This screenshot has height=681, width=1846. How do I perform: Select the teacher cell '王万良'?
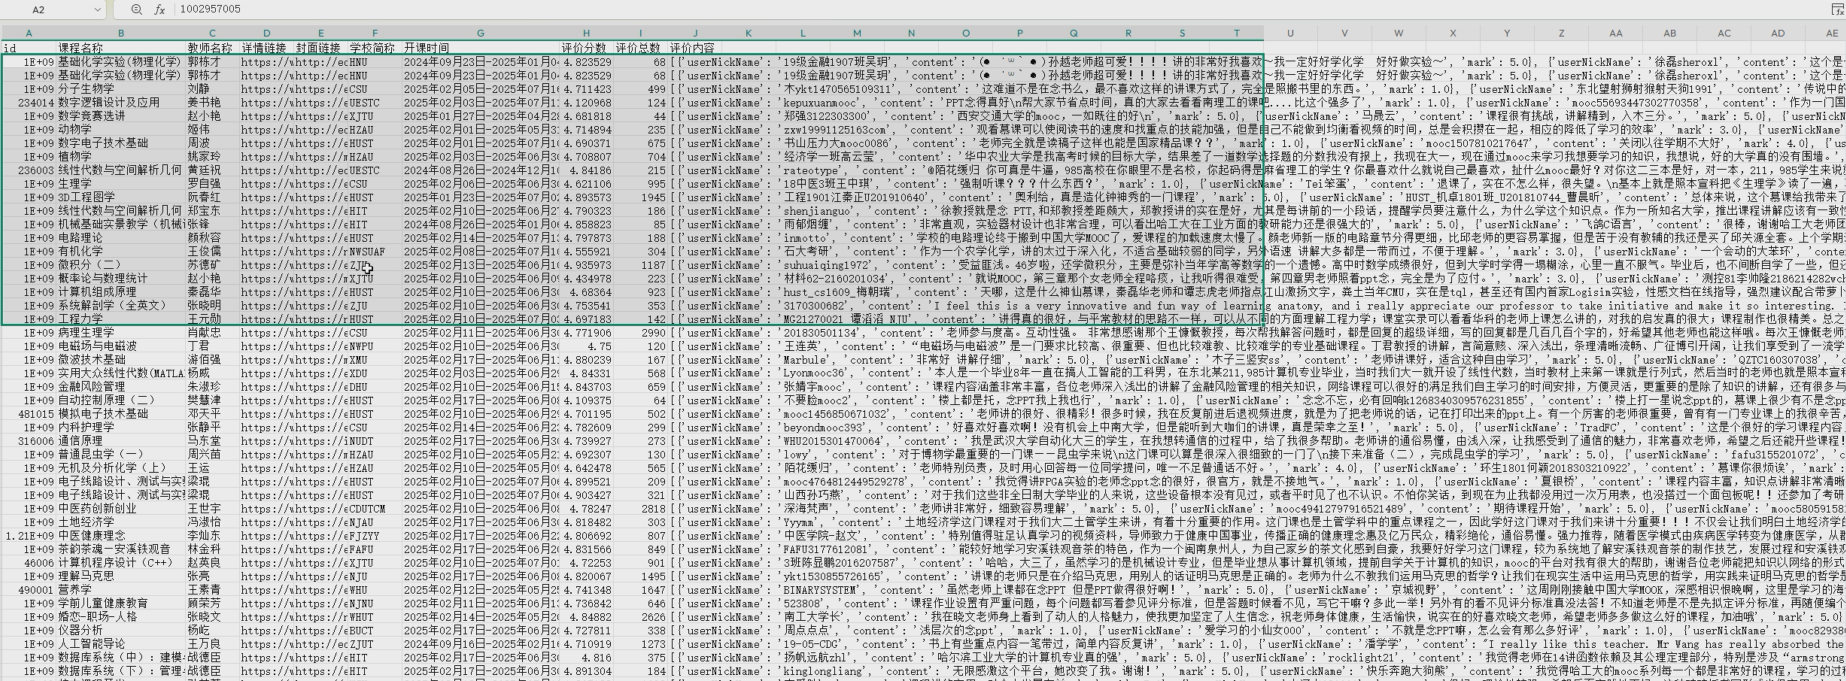(213, 645)
